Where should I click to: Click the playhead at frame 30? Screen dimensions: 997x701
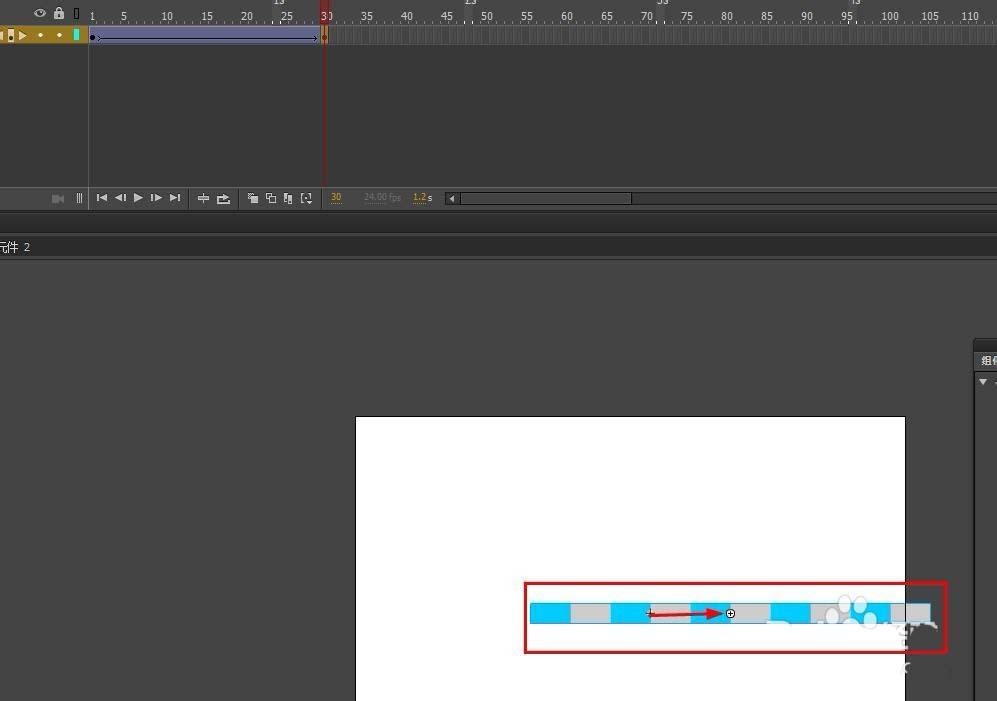(325, 14)
